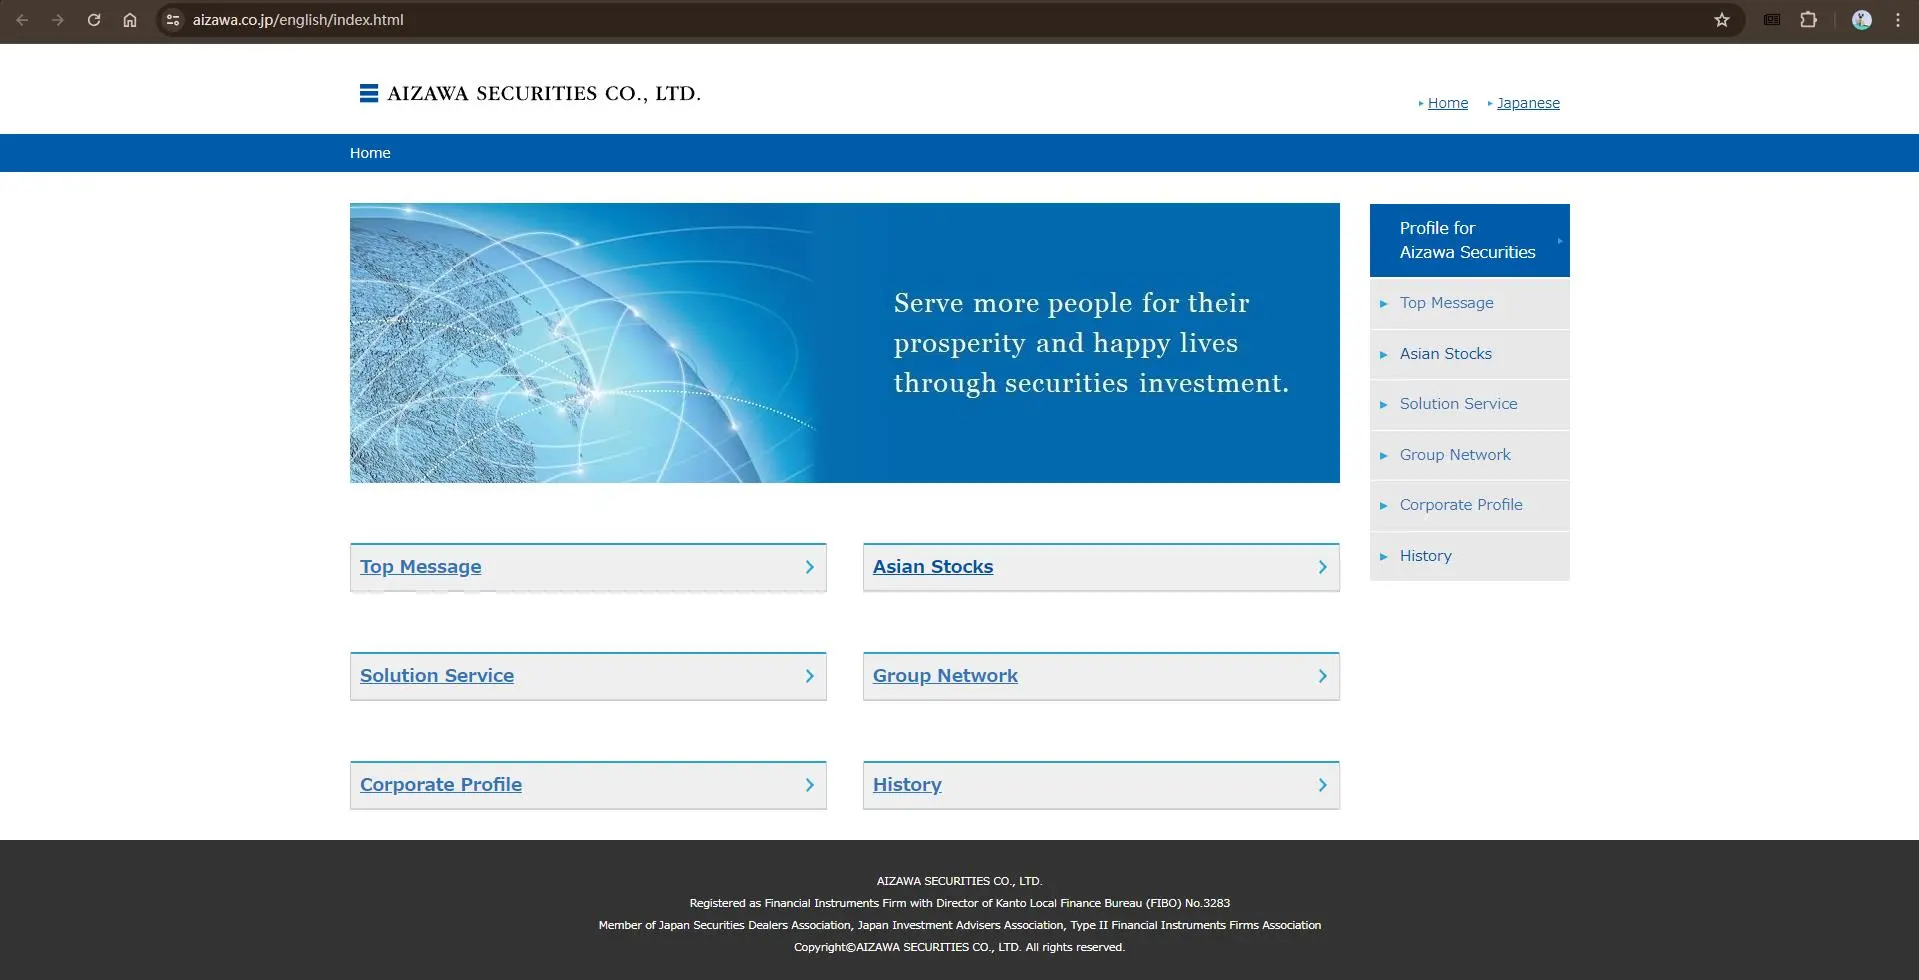The image size is (1919, 980).
Task: Click chevron on History box
Action: 1323,785
